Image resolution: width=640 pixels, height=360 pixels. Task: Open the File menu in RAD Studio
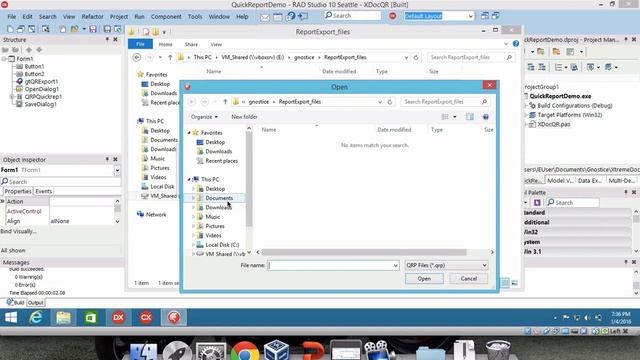[12, 17]
